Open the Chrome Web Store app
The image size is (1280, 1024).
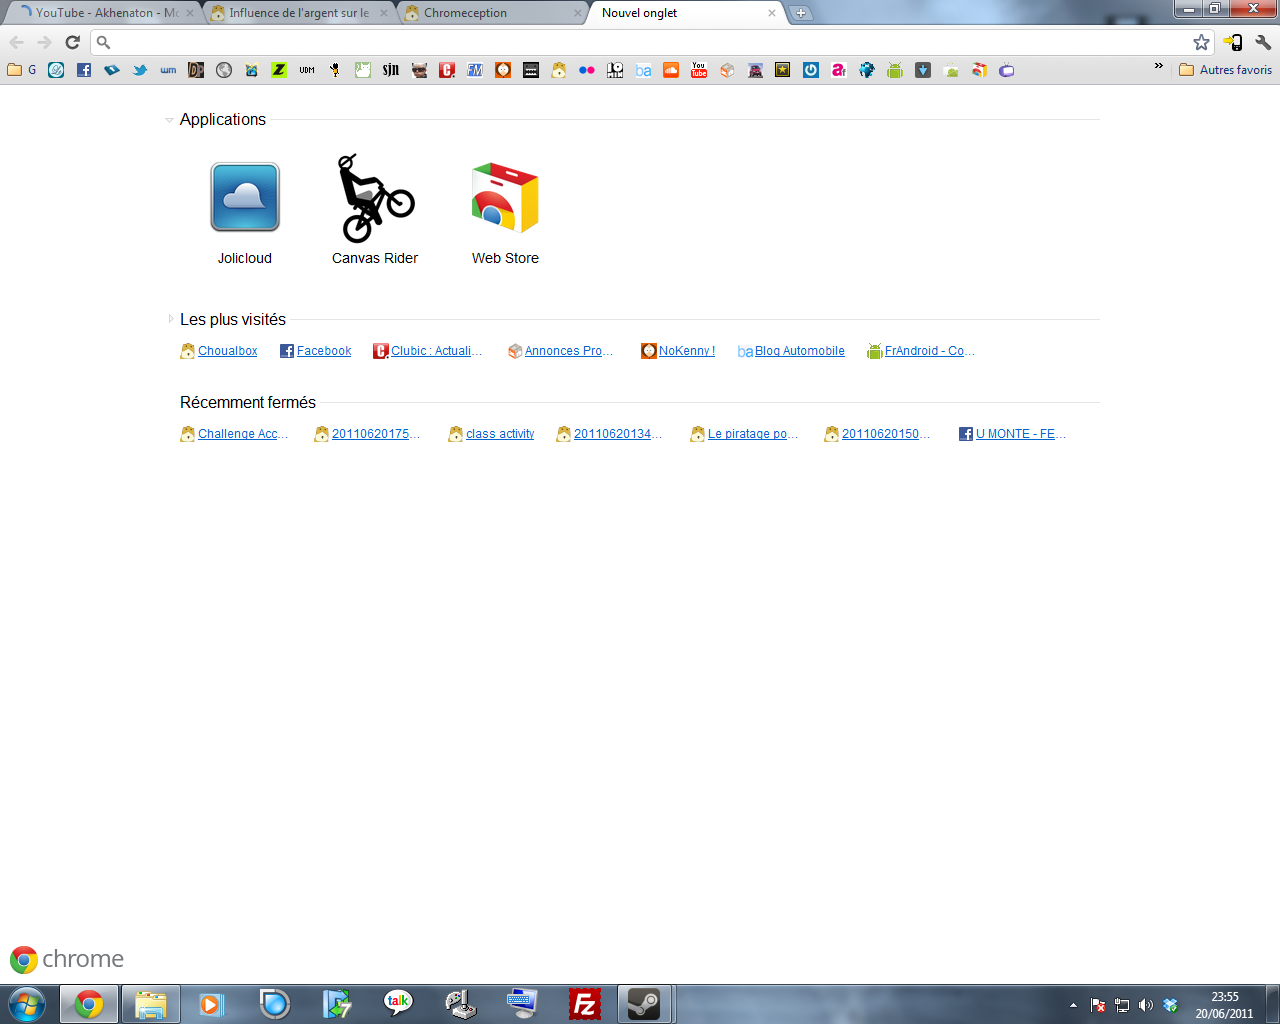pyautogui.click(x=505, y=199)
